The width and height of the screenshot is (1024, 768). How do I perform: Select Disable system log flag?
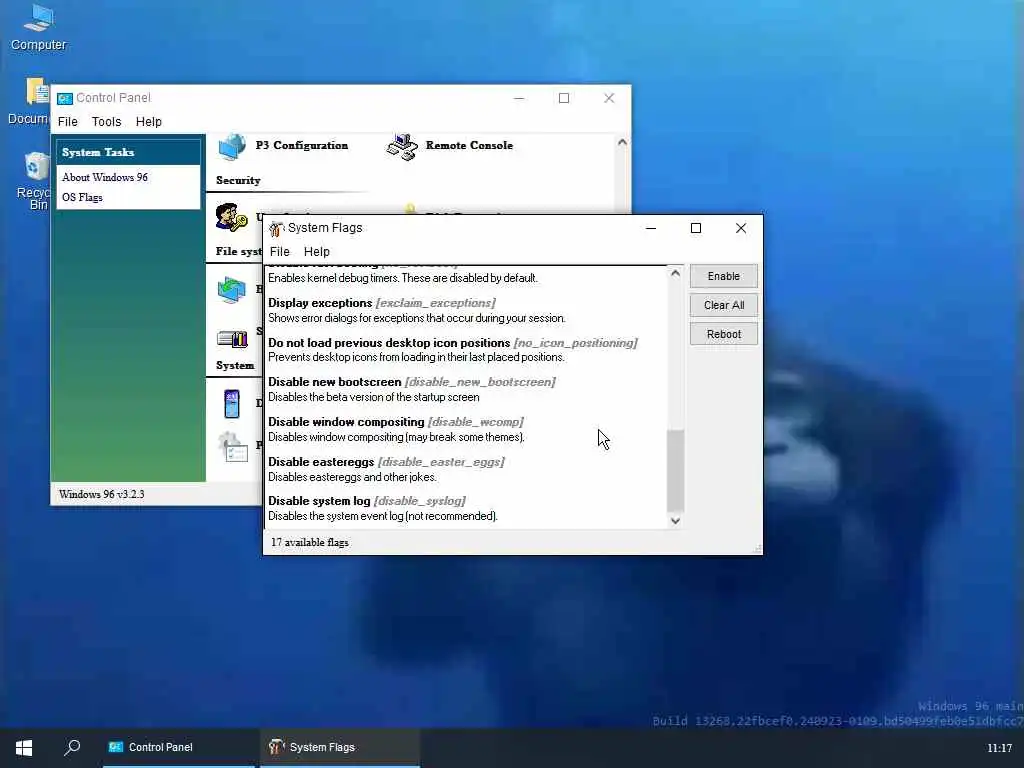point(466,509)
